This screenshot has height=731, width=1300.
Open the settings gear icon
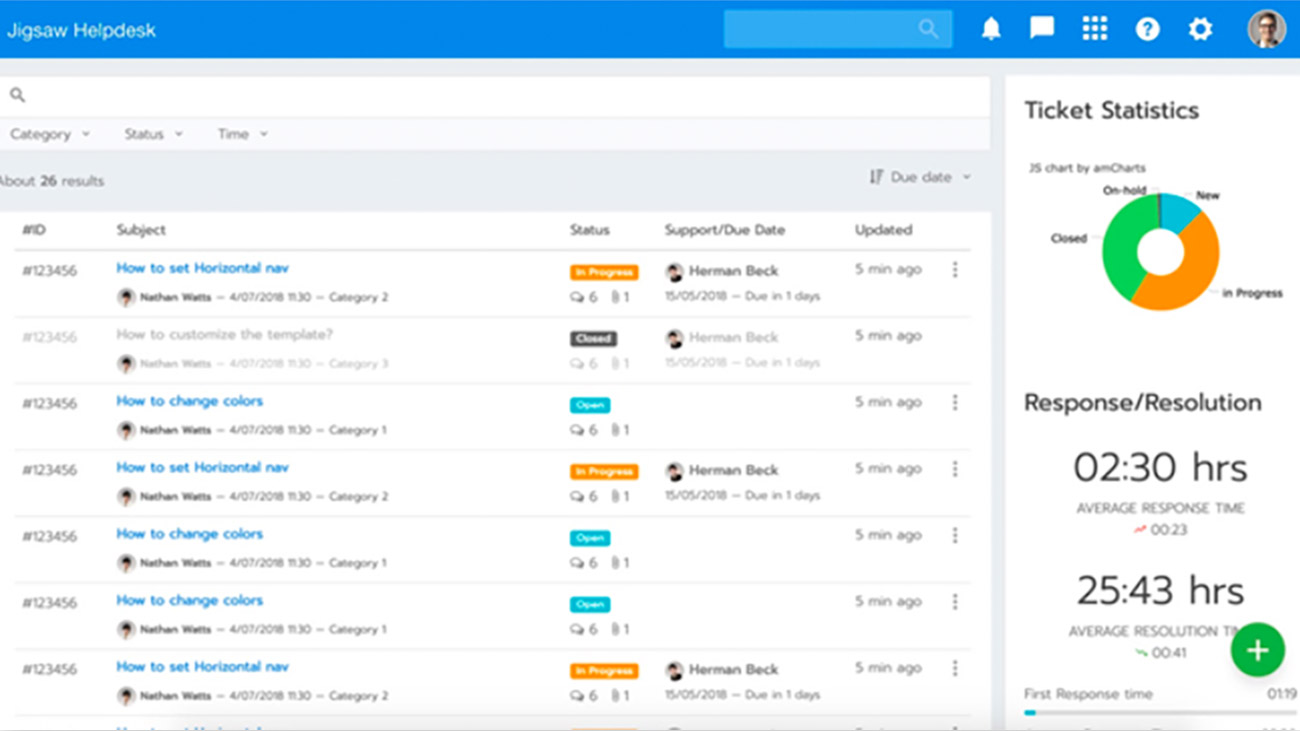(1200, 29)
